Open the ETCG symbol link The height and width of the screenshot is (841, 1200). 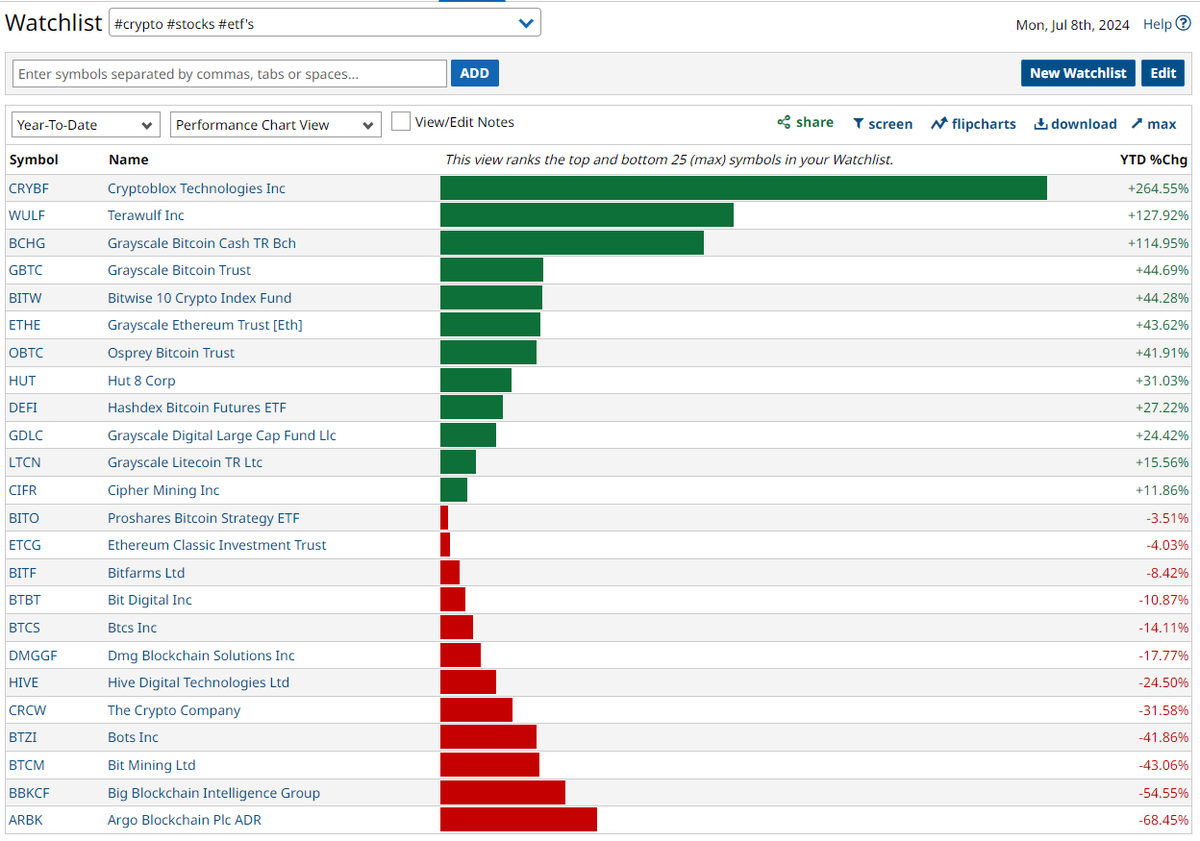[25, 545]
